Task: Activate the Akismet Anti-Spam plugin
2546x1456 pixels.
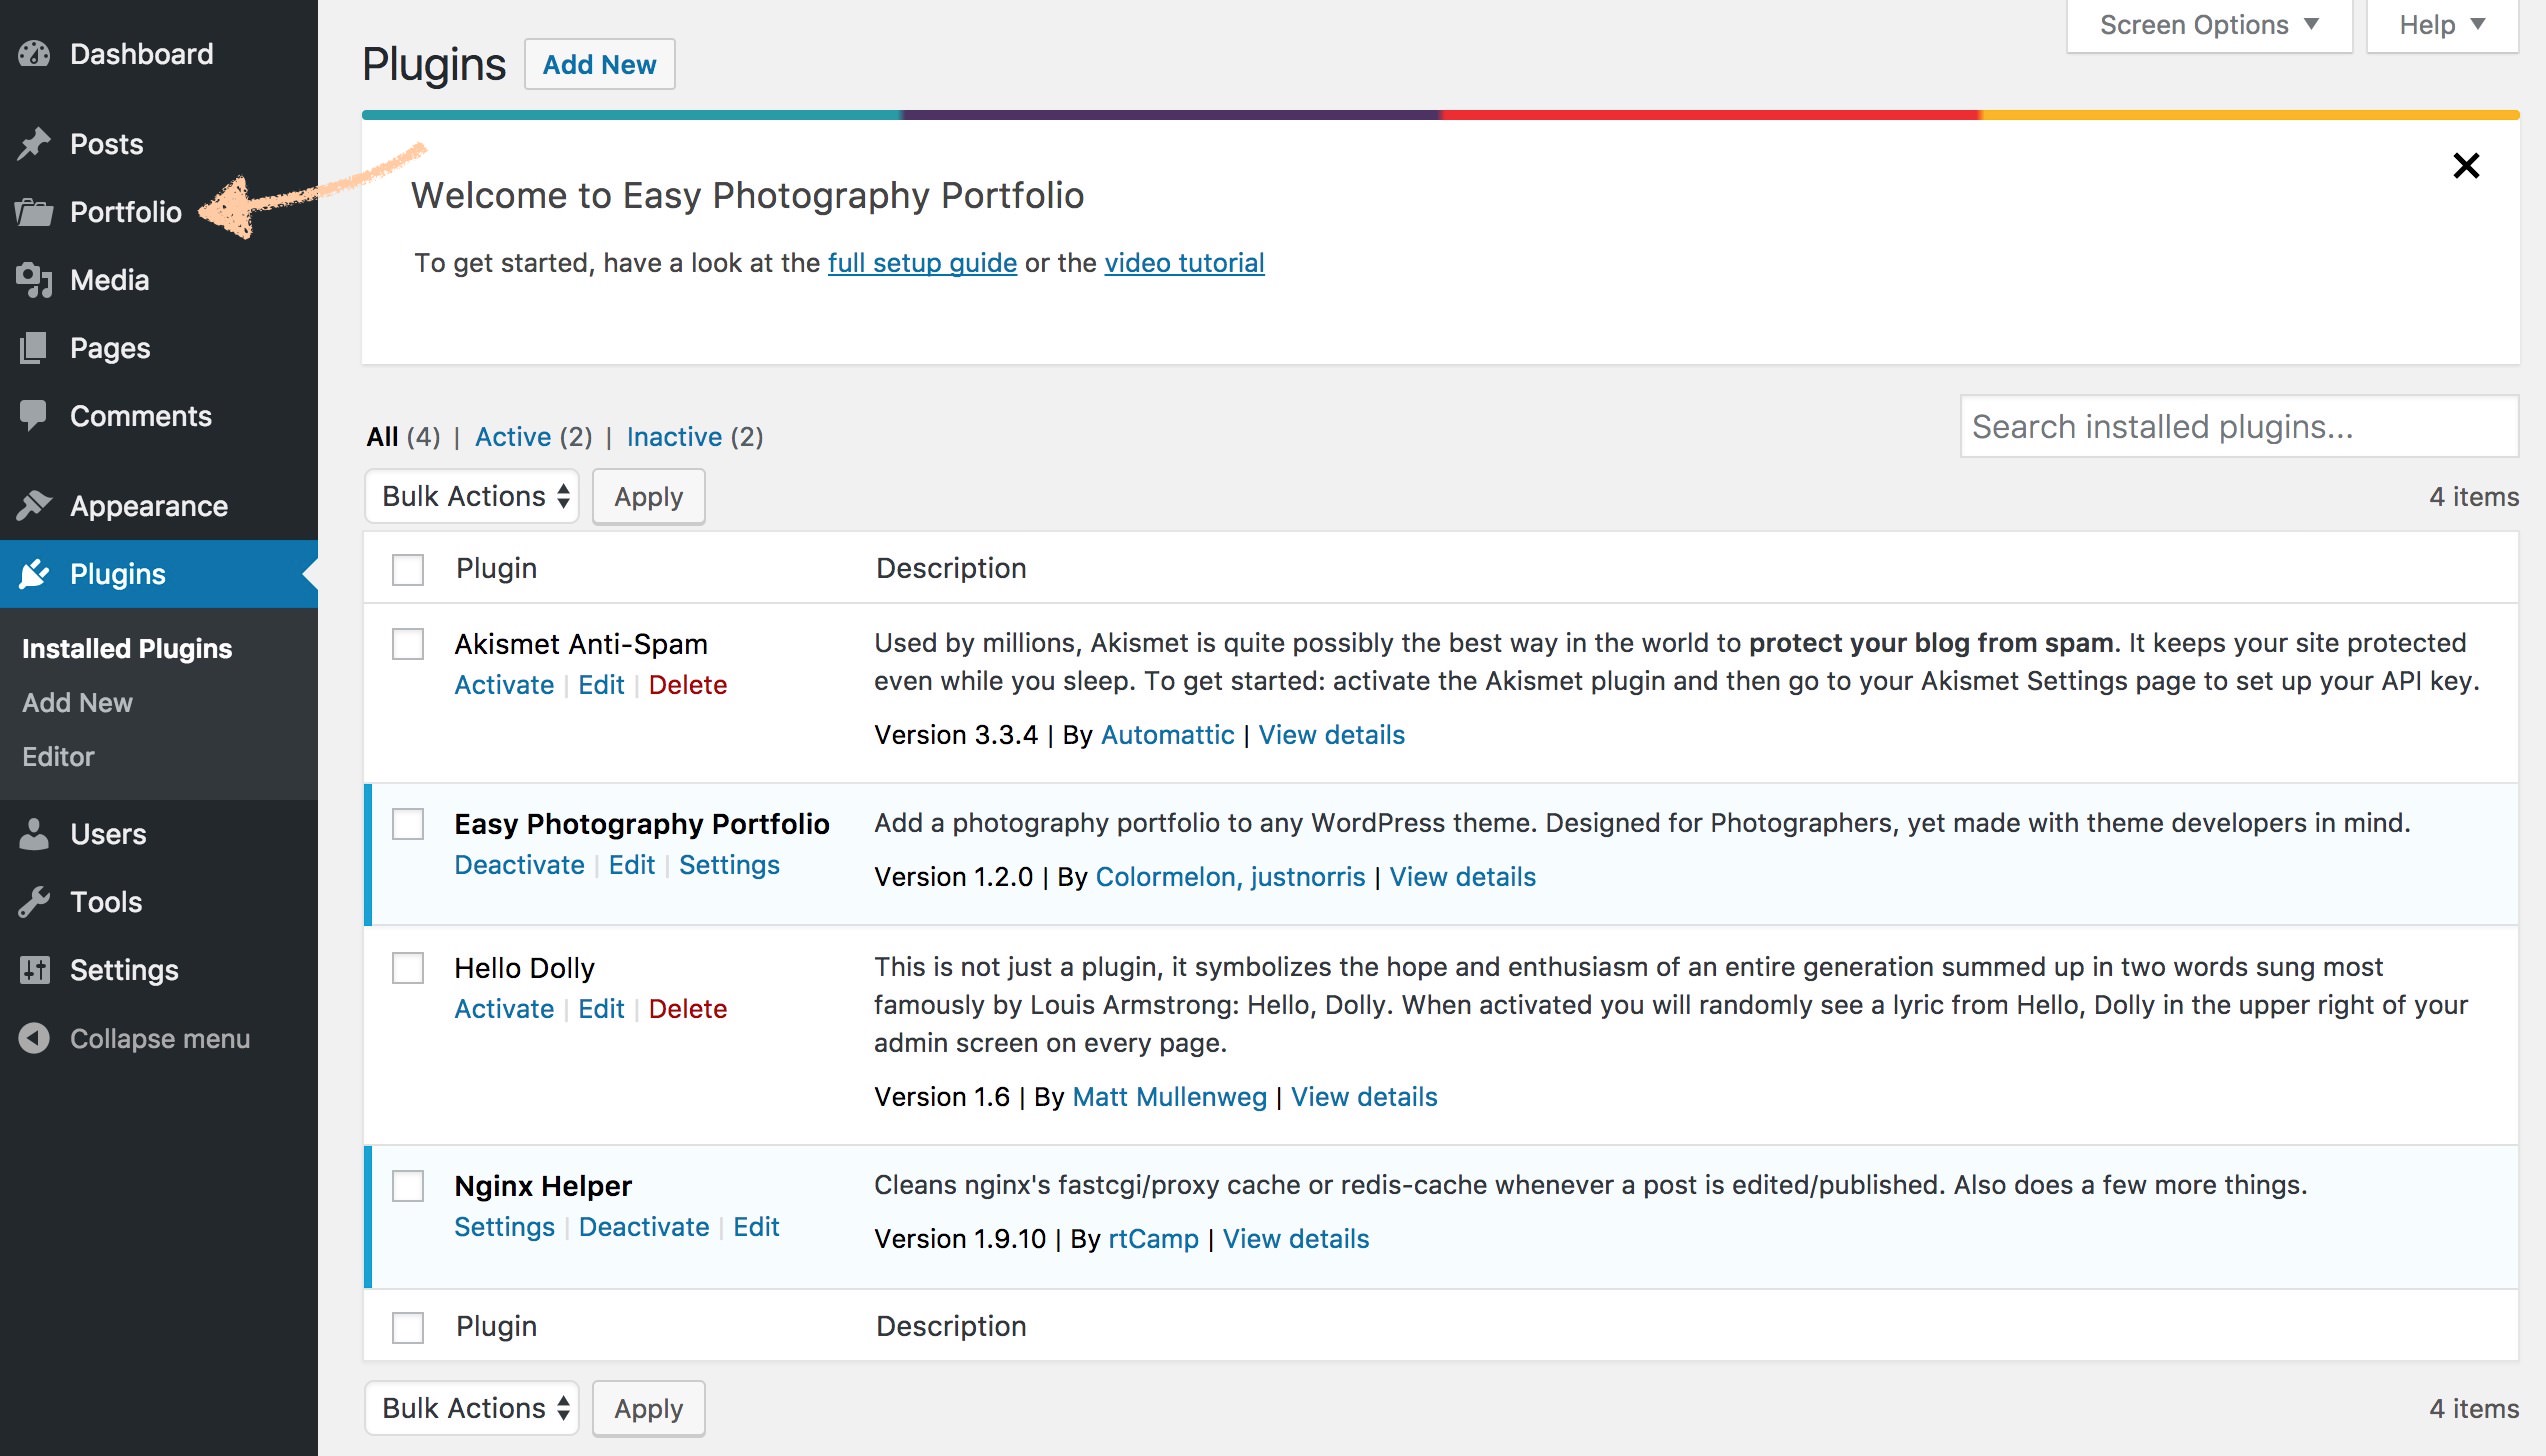Action: tap(504, 685)
